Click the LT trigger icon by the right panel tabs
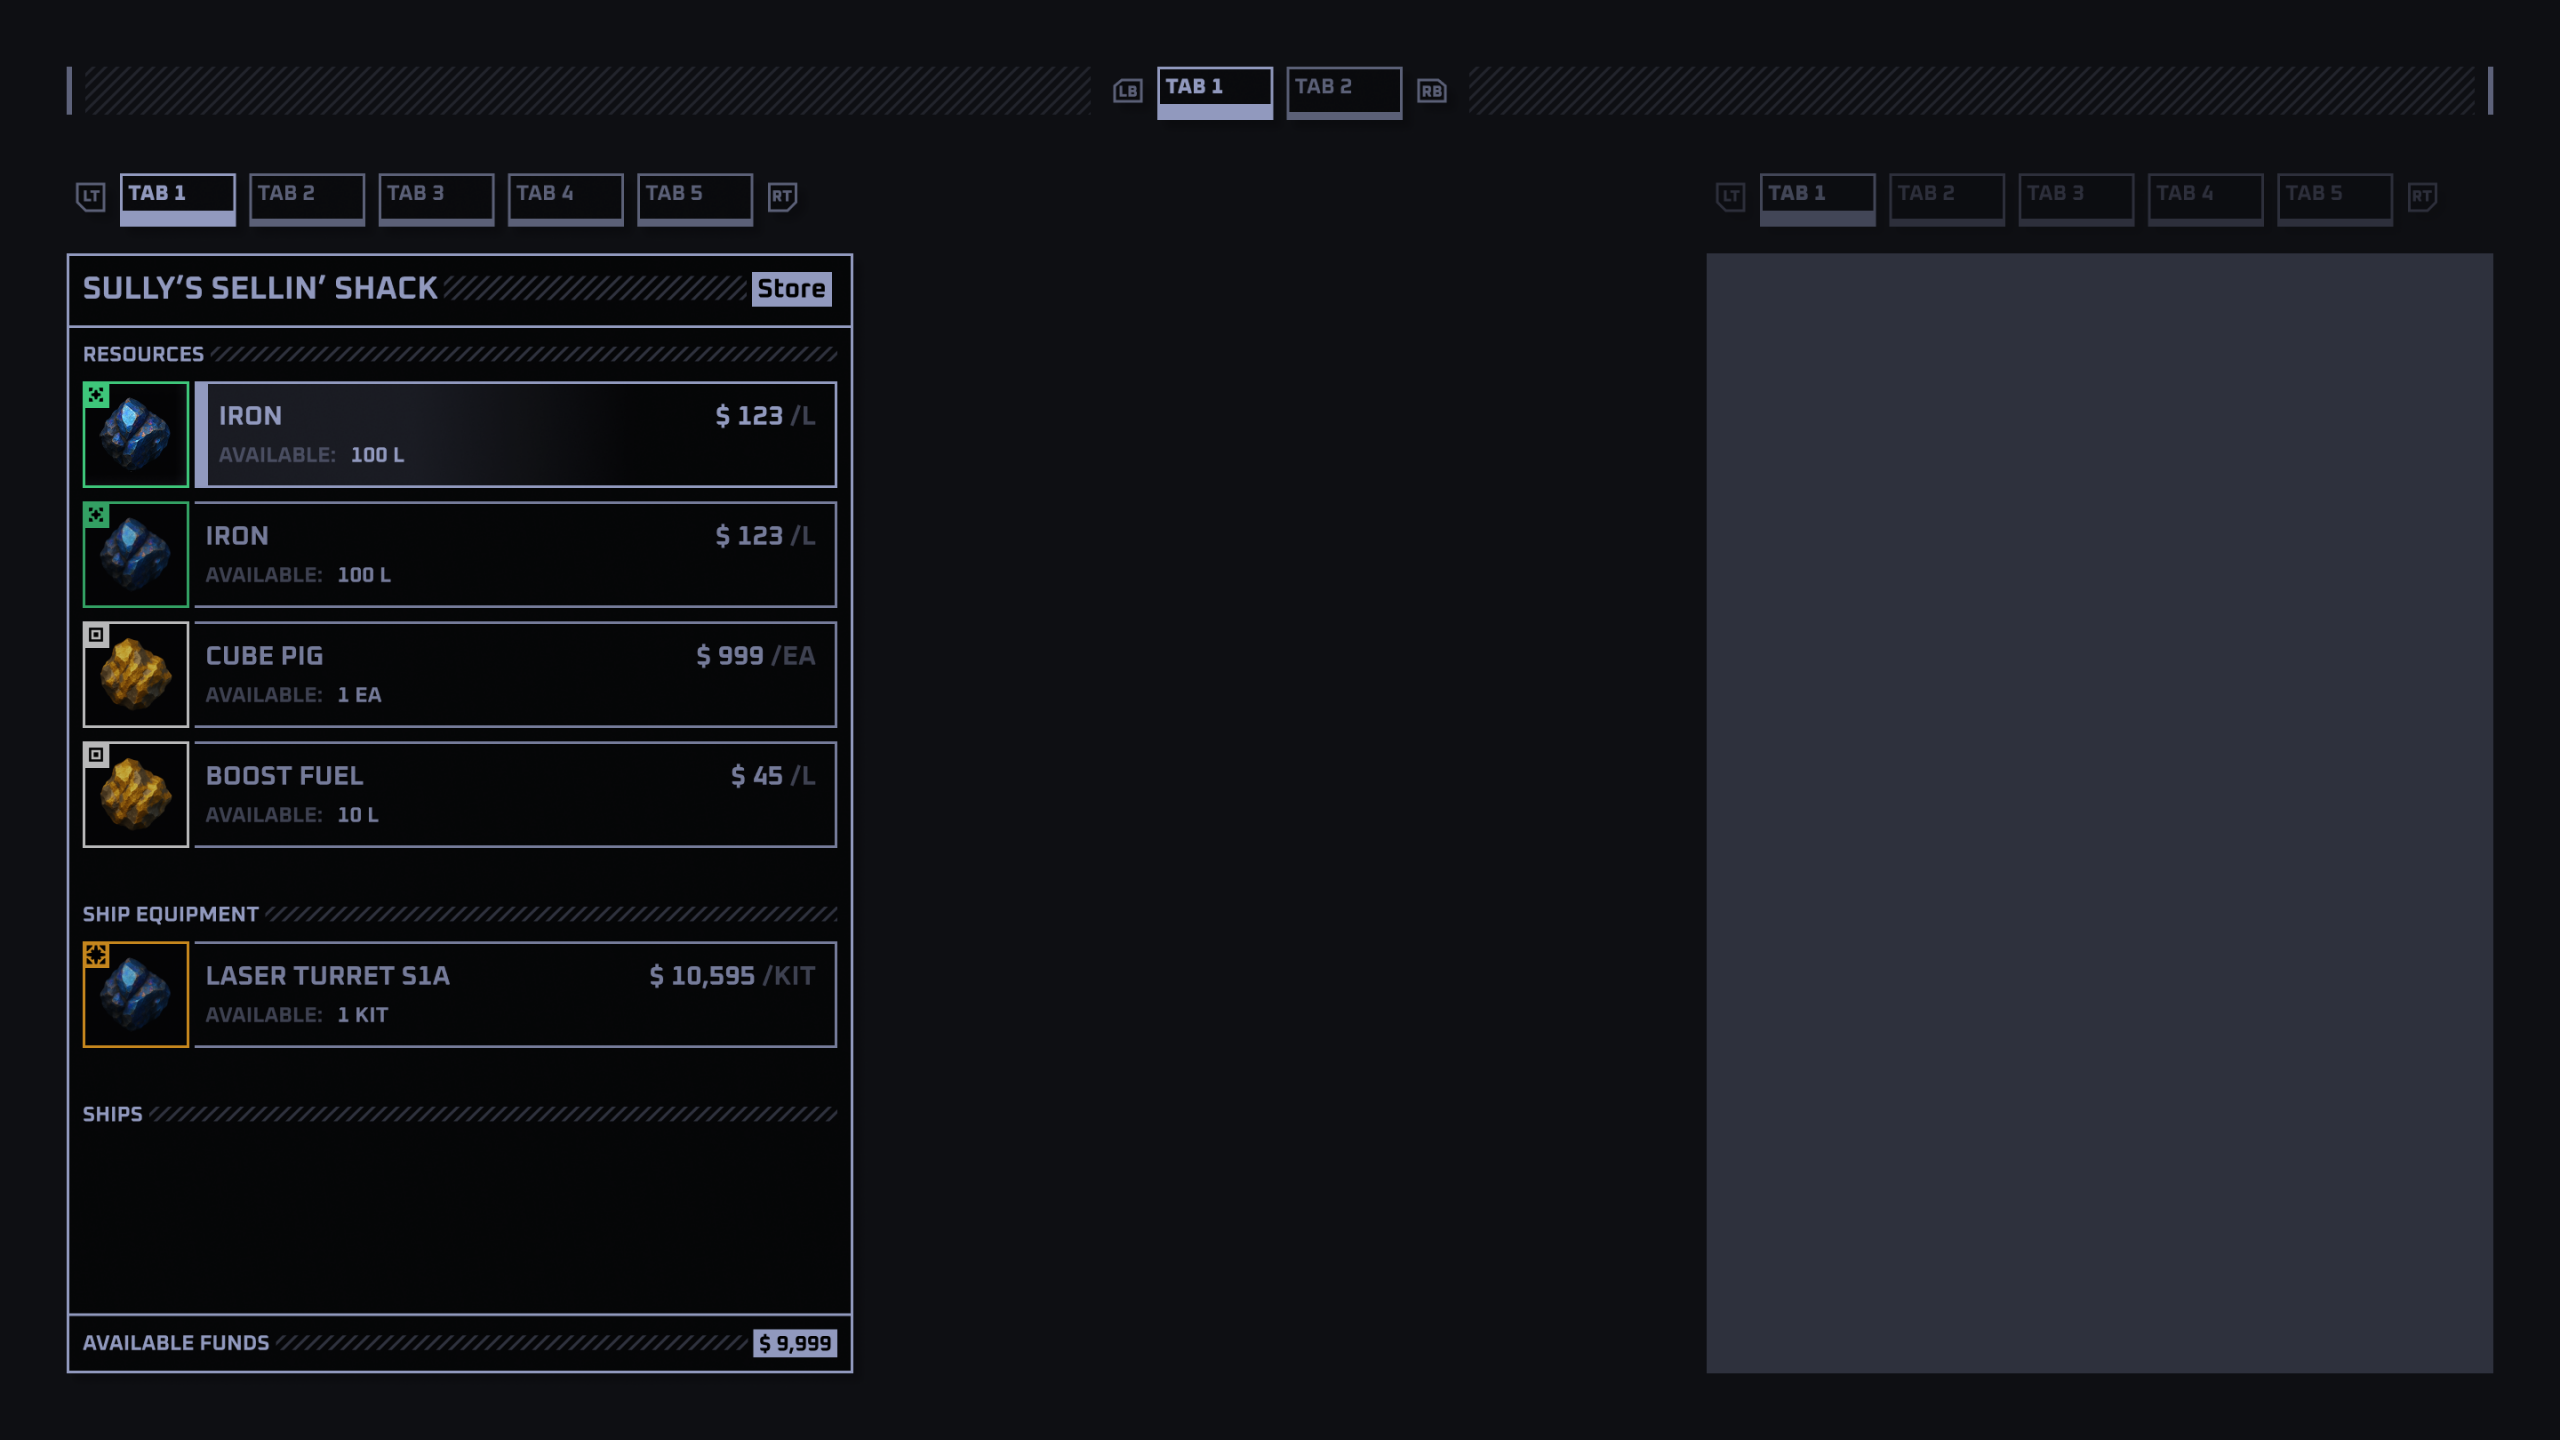 pos(1730,196)
